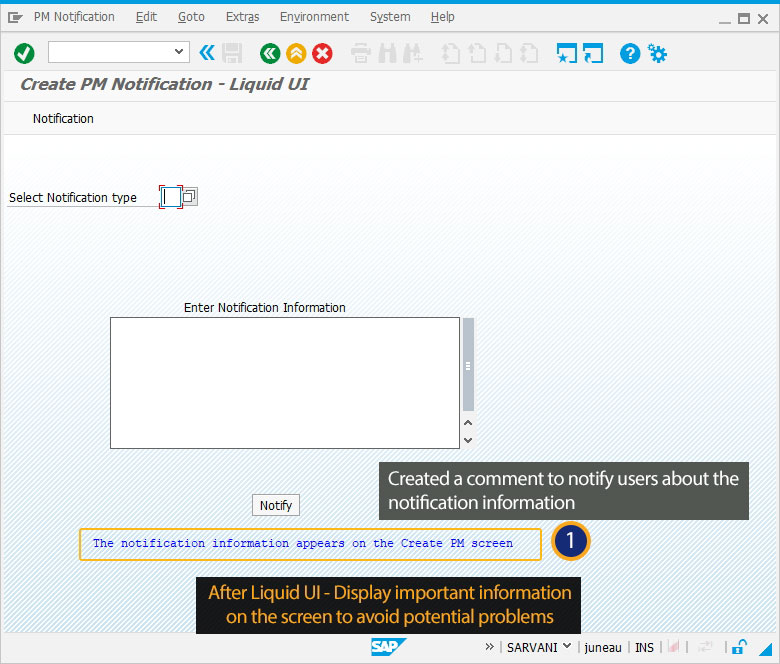
Task: Open the blue Help question icon
Action: [630, 53]
